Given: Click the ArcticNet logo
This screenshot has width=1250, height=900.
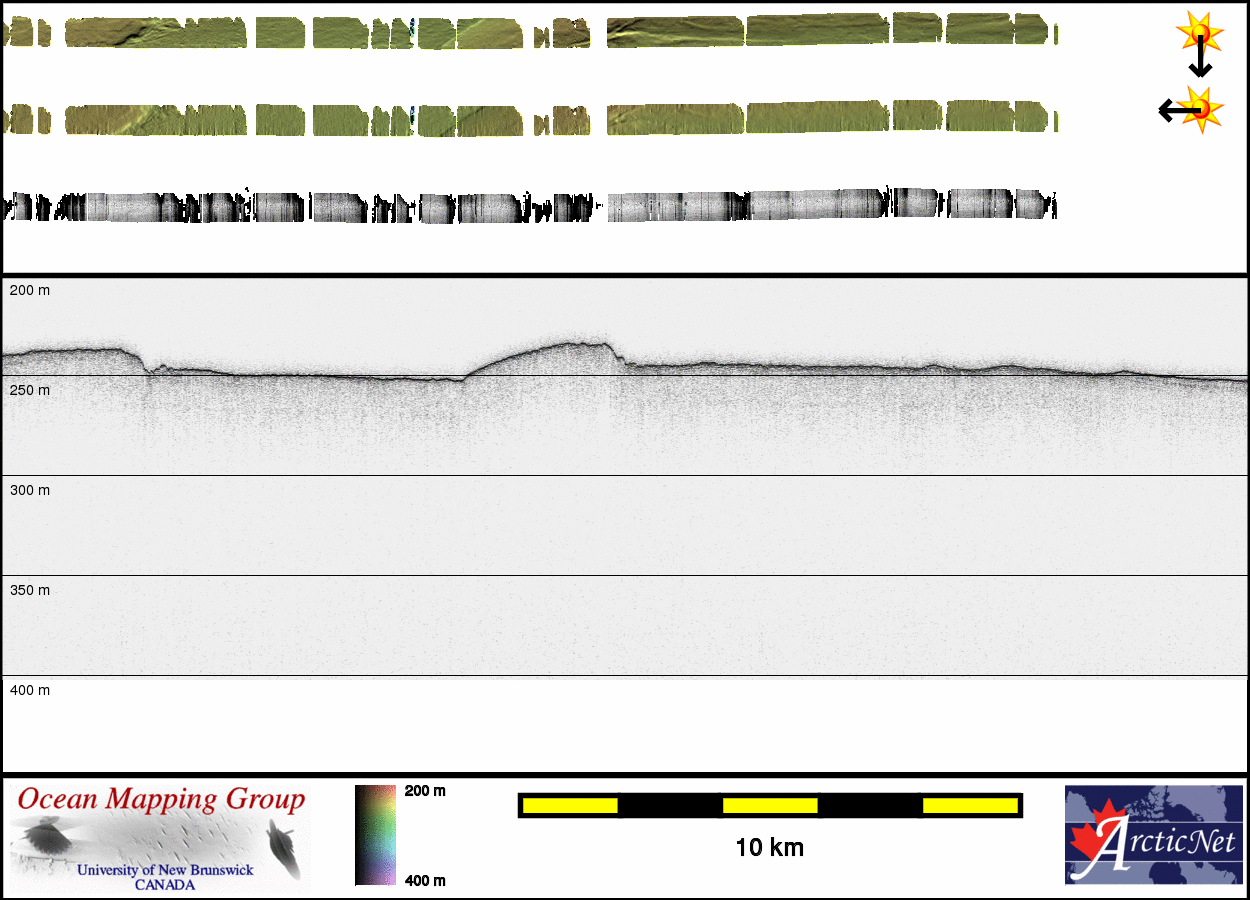Looking at the screenshot, I should click(x=1153, y=835).
